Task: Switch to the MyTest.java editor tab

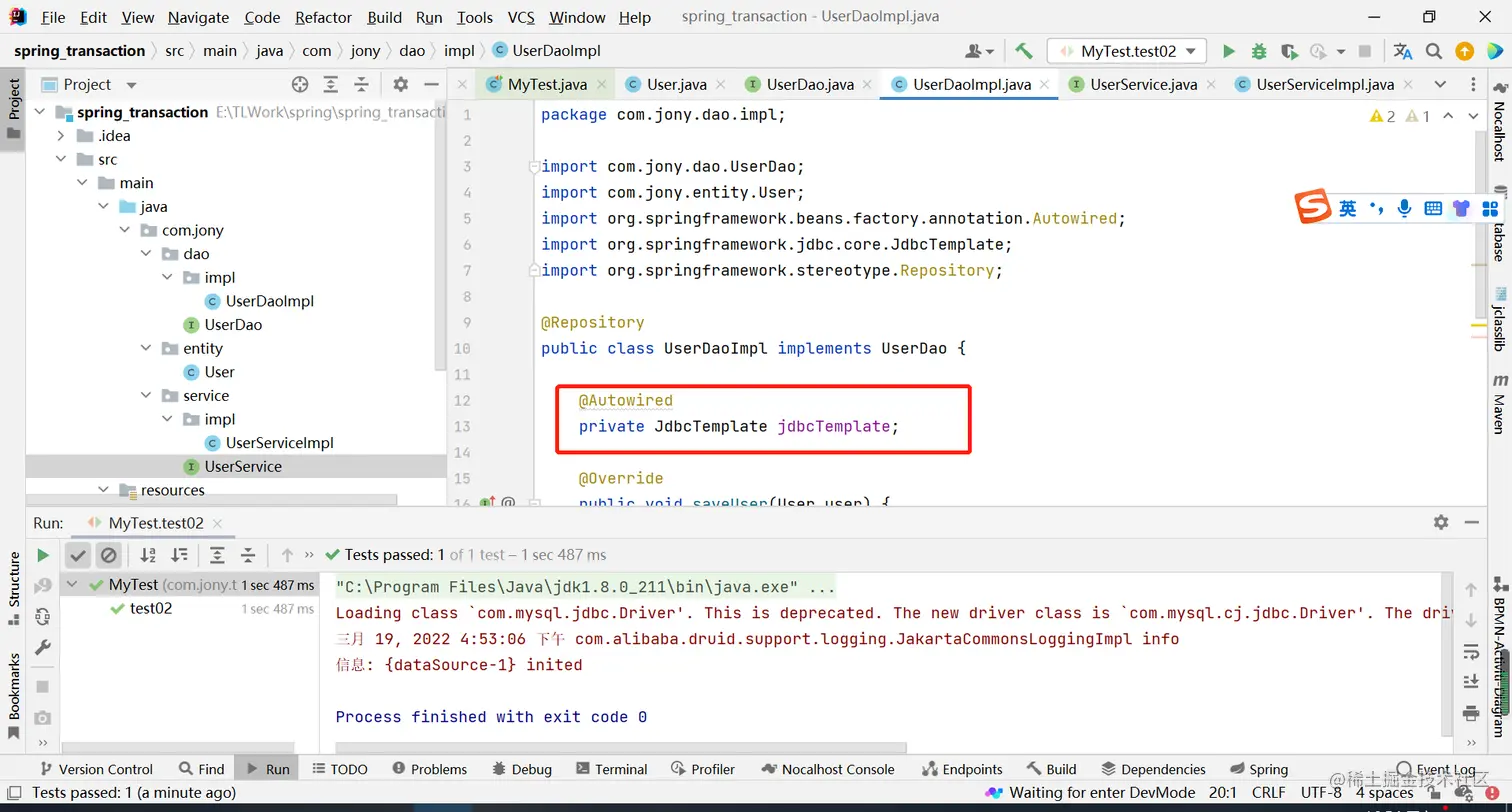Action: tap(546, 85)
